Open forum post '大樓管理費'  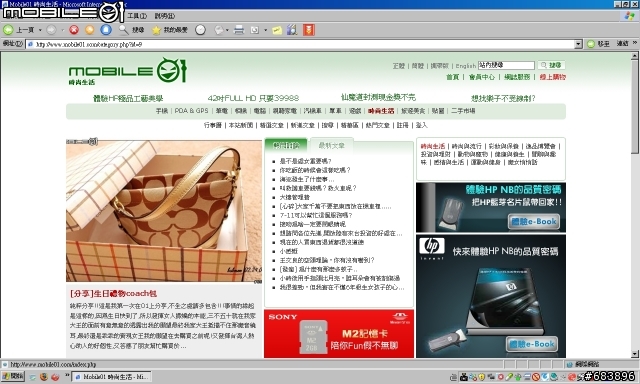[x=294, y=197]
